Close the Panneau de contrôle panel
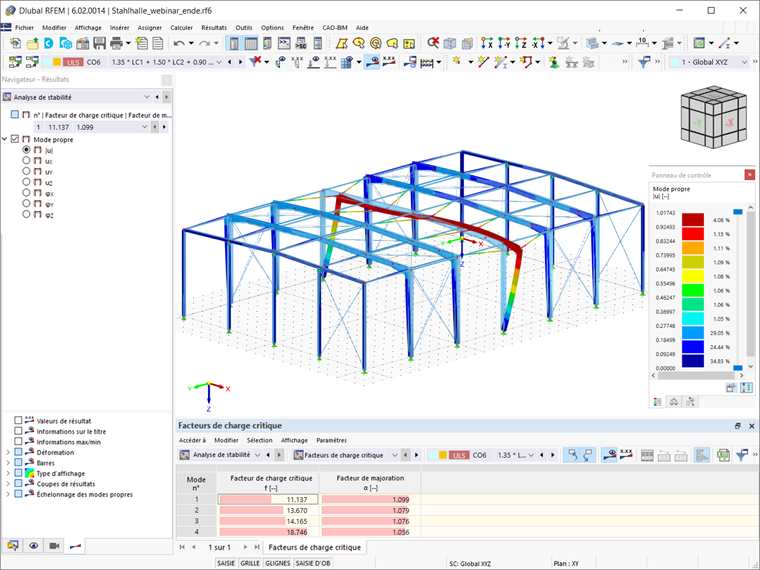760x570 pixels. (x=749, y=174)
